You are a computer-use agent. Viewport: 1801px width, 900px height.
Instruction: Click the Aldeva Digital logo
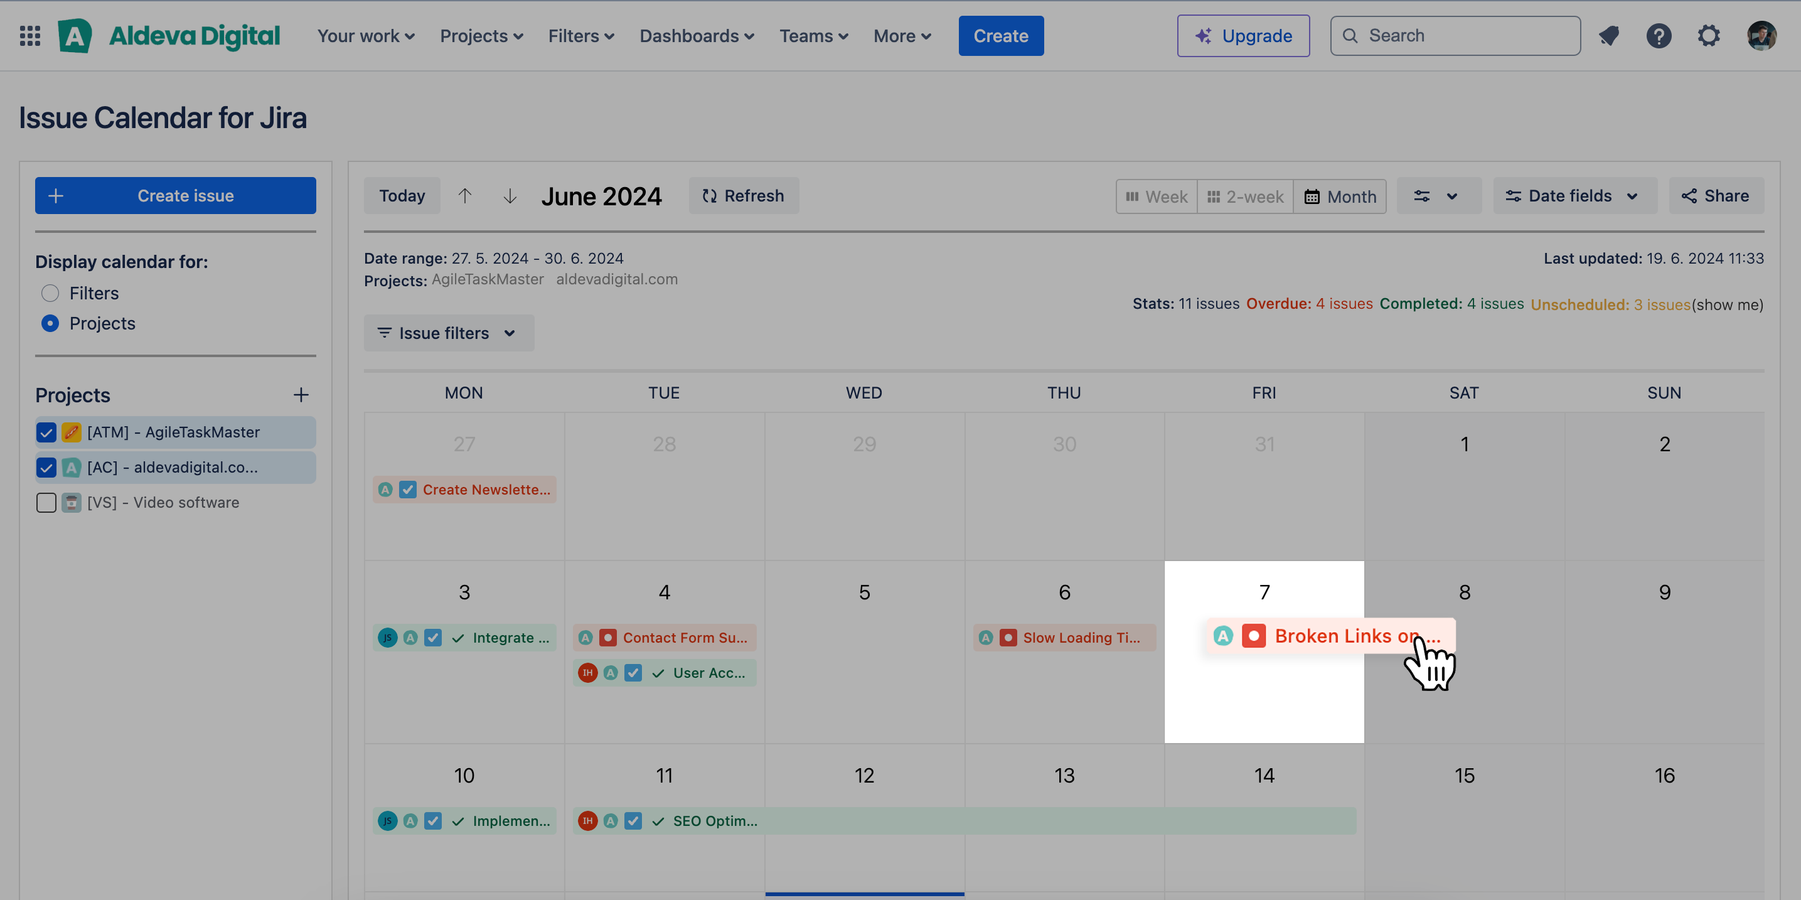169,36
